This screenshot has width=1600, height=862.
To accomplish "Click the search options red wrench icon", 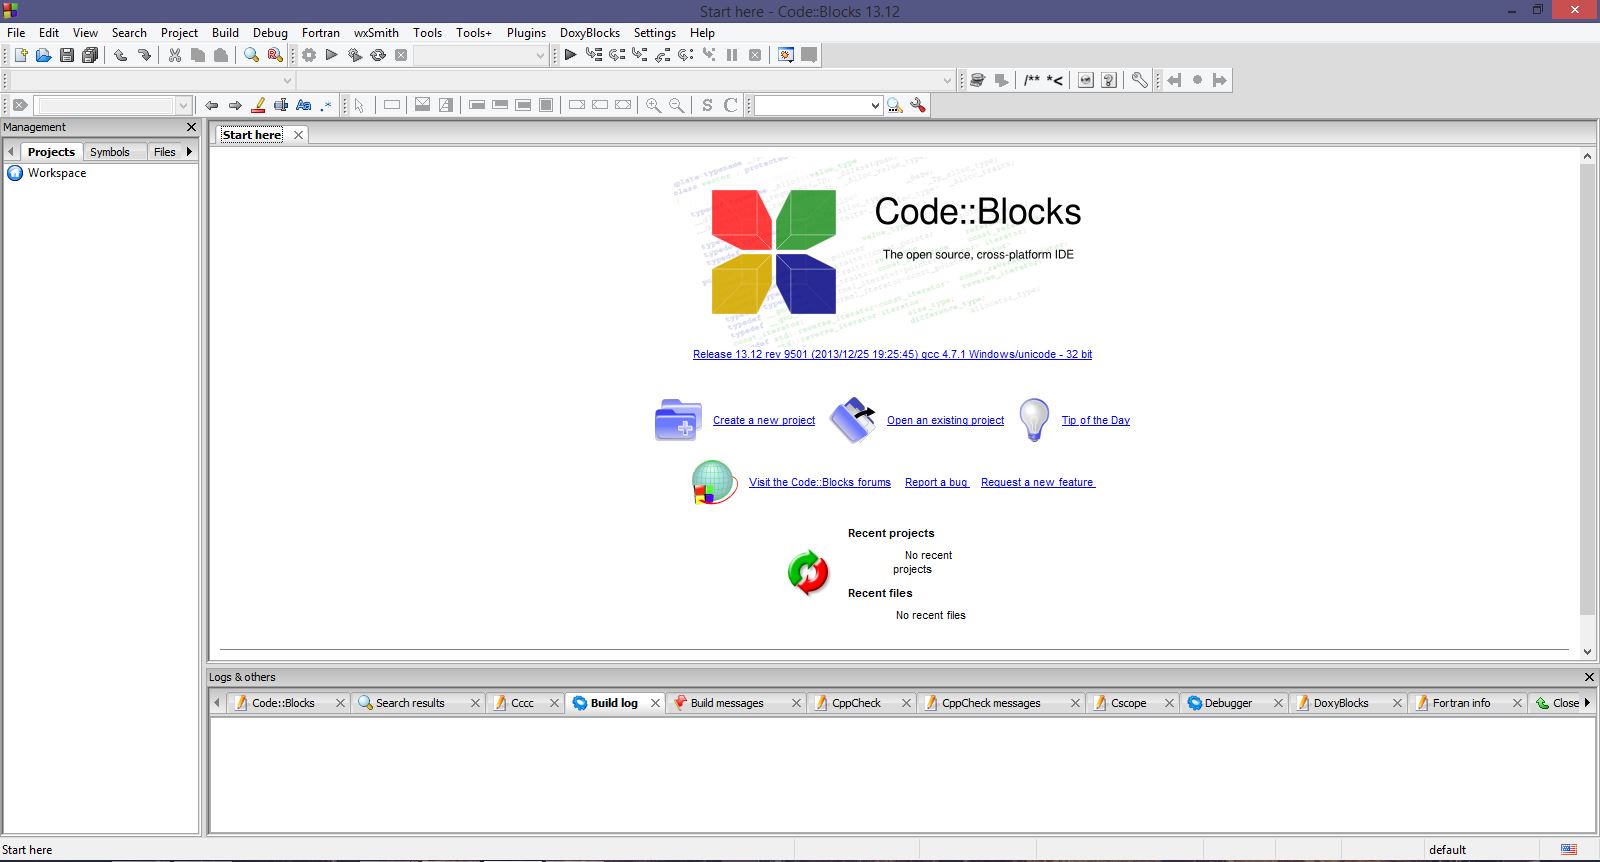I will tap(918, 105).
